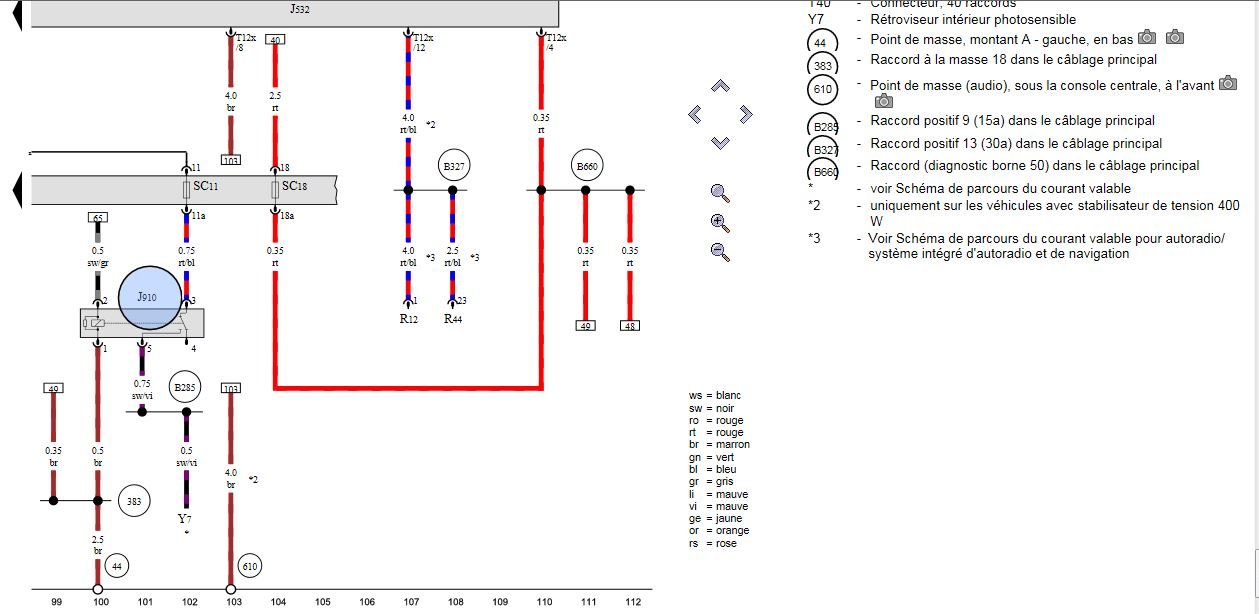Zoom in with the plus magnifier icon
Viewport: 1259px width, 614px height.
[x=720, y=223]
